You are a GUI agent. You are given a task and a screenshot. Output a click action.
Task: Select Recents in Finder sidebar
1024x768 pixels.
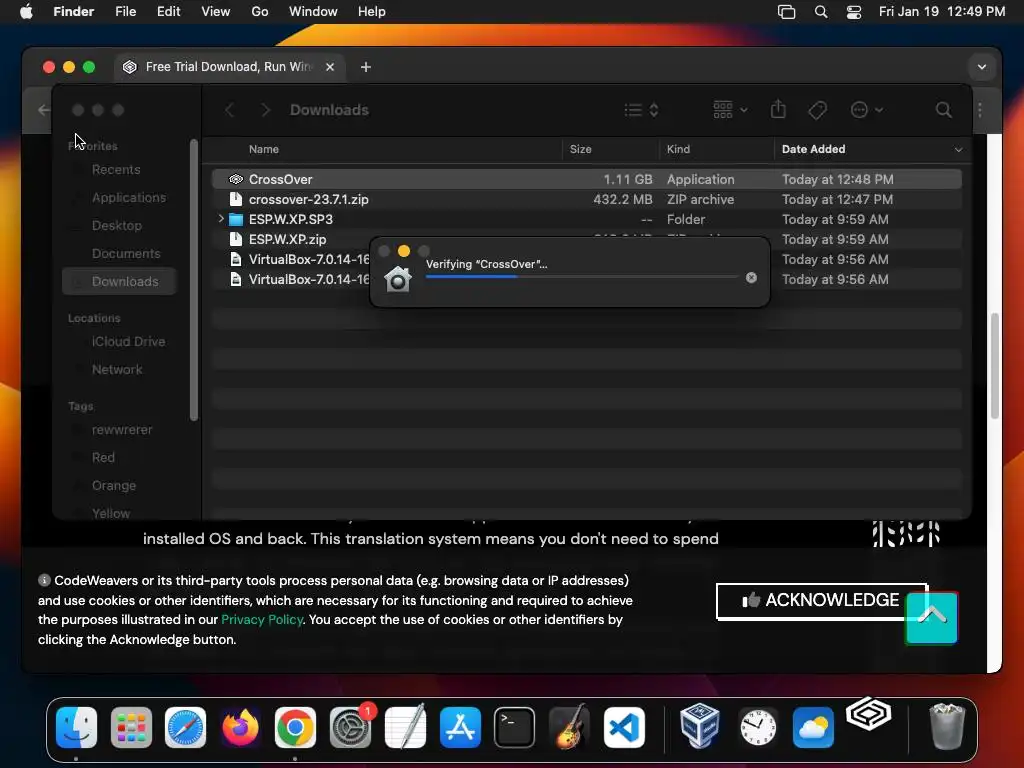(116, 170)
